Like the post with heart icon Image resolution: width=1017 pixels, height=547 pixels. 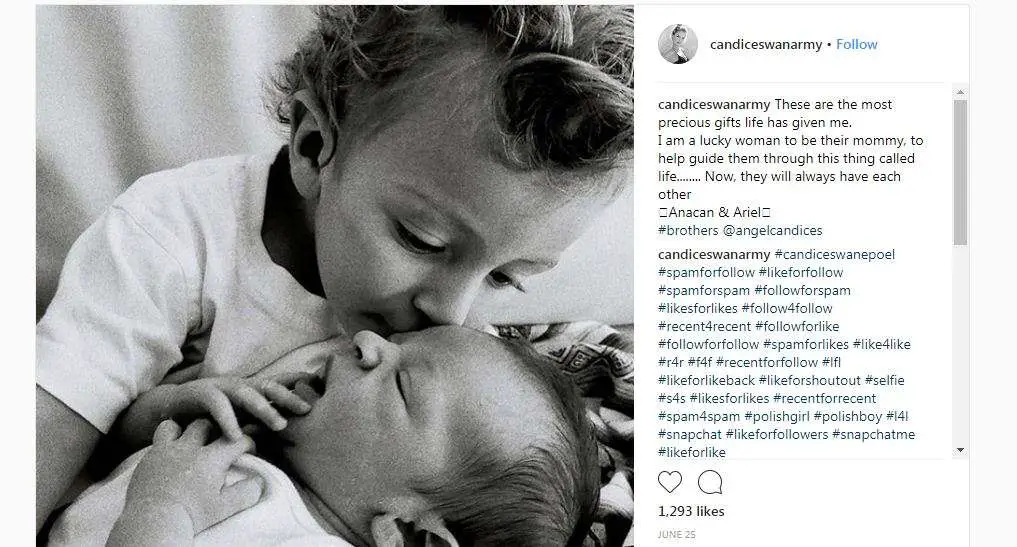[670, 482]
